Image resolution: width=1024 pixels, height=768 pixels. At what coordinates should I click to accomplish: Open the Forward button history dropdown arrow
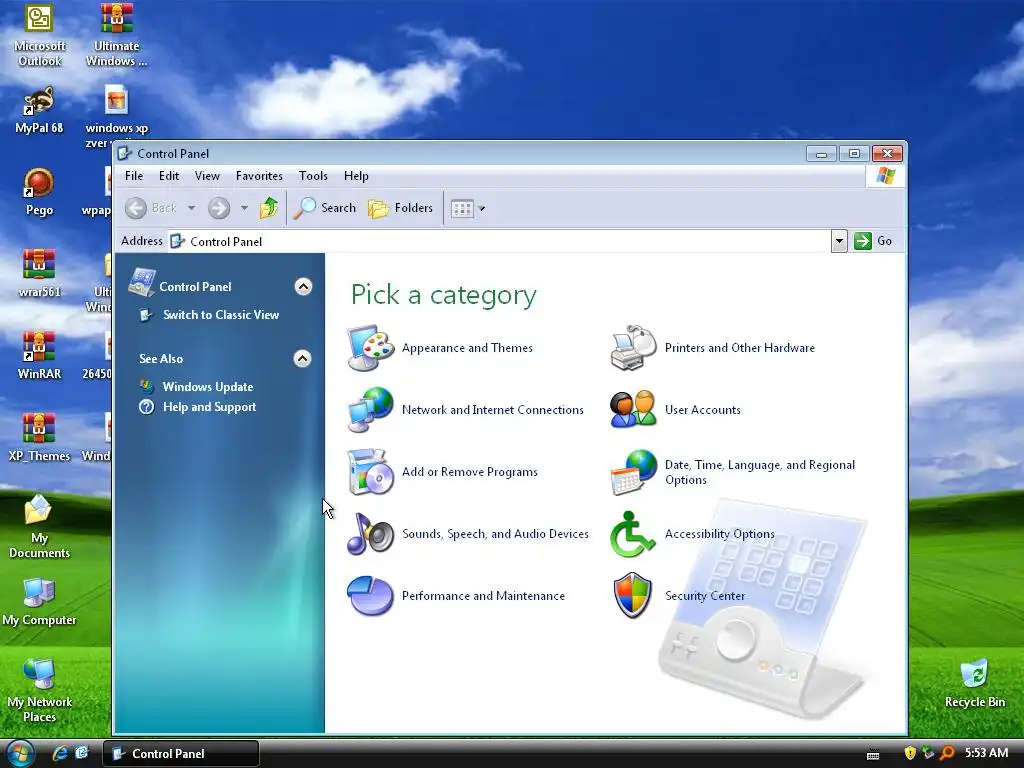(244, 208)
